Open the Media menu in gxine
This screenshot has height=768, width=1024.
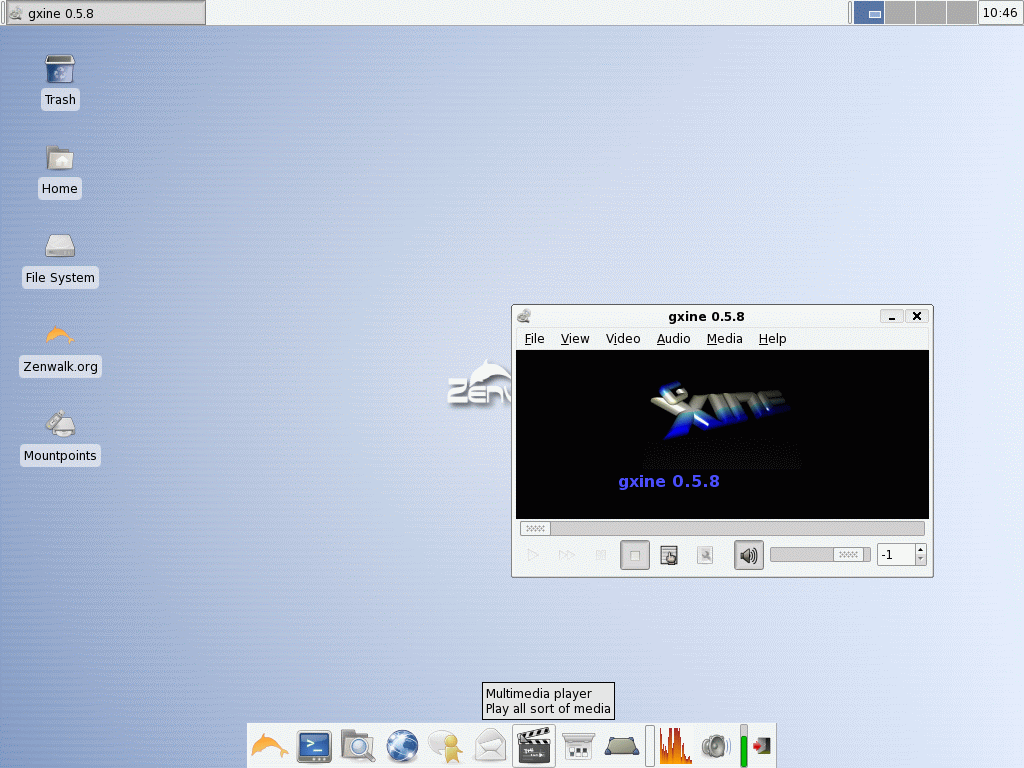724,338
